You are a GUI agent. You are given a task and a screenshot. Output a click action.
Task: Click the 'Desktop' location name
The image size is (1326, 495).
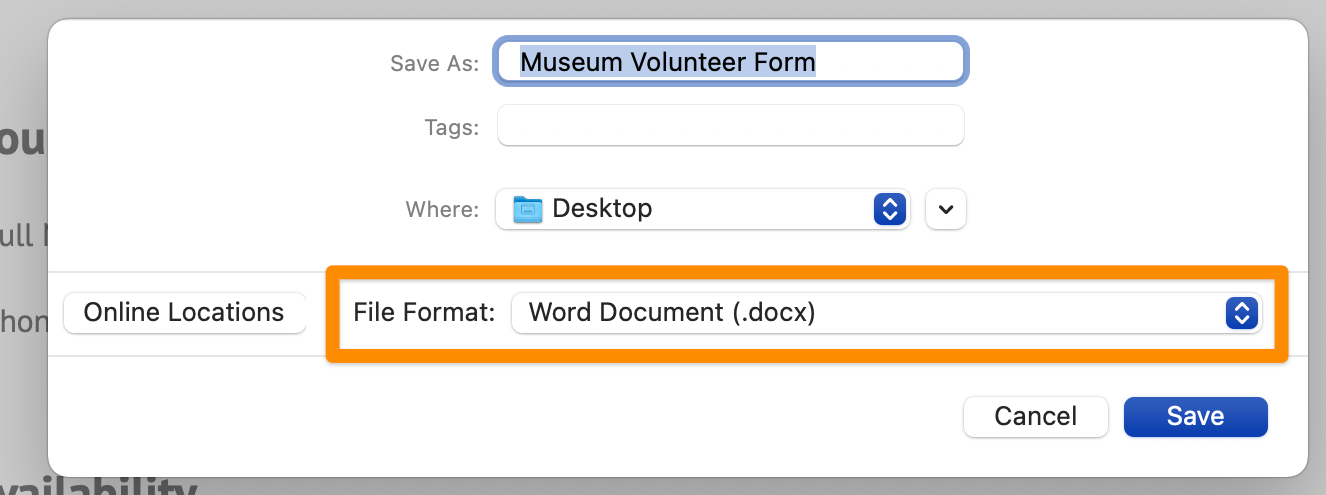click(x=602, y=209)
